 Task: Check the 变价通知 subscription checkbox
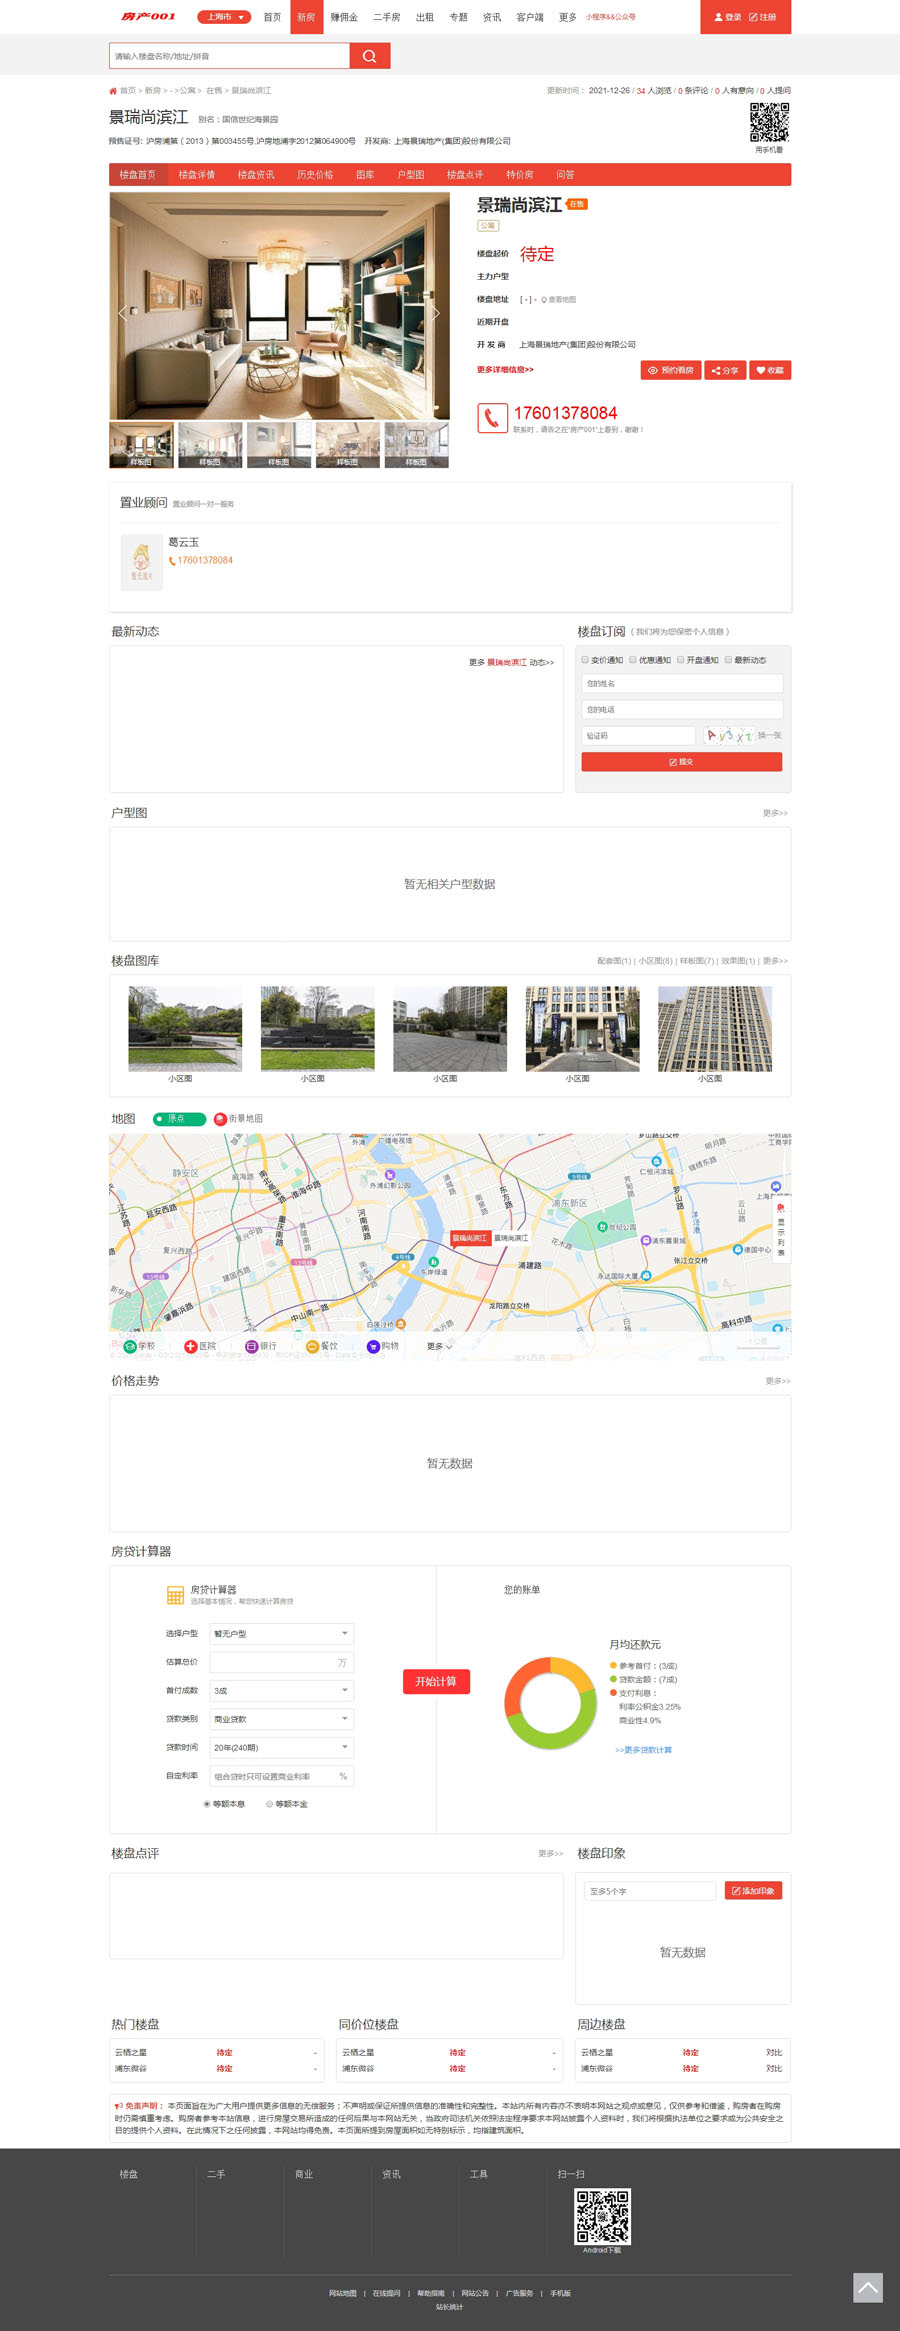coord(586,660)
